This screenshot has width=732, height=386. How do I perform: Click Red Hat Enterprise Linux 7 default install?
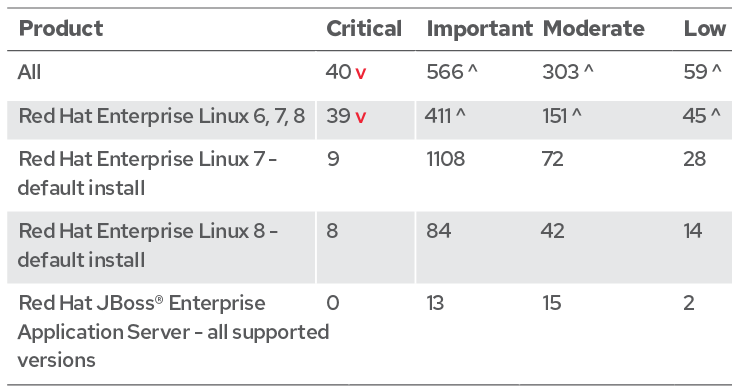tap(148, 173)
